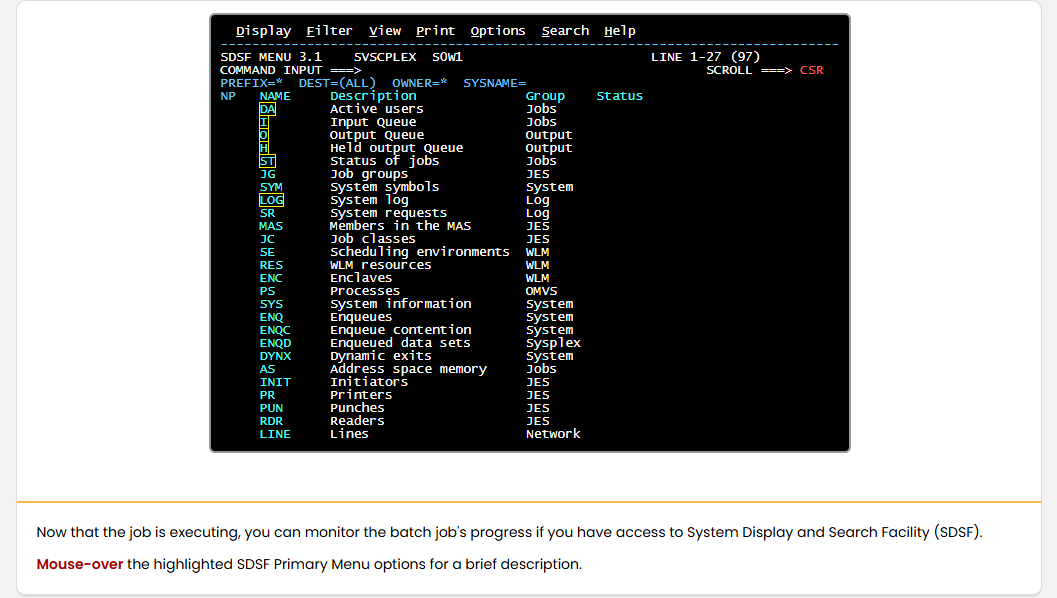
Task: Click the PR menu name
Action: pos(268,395)
